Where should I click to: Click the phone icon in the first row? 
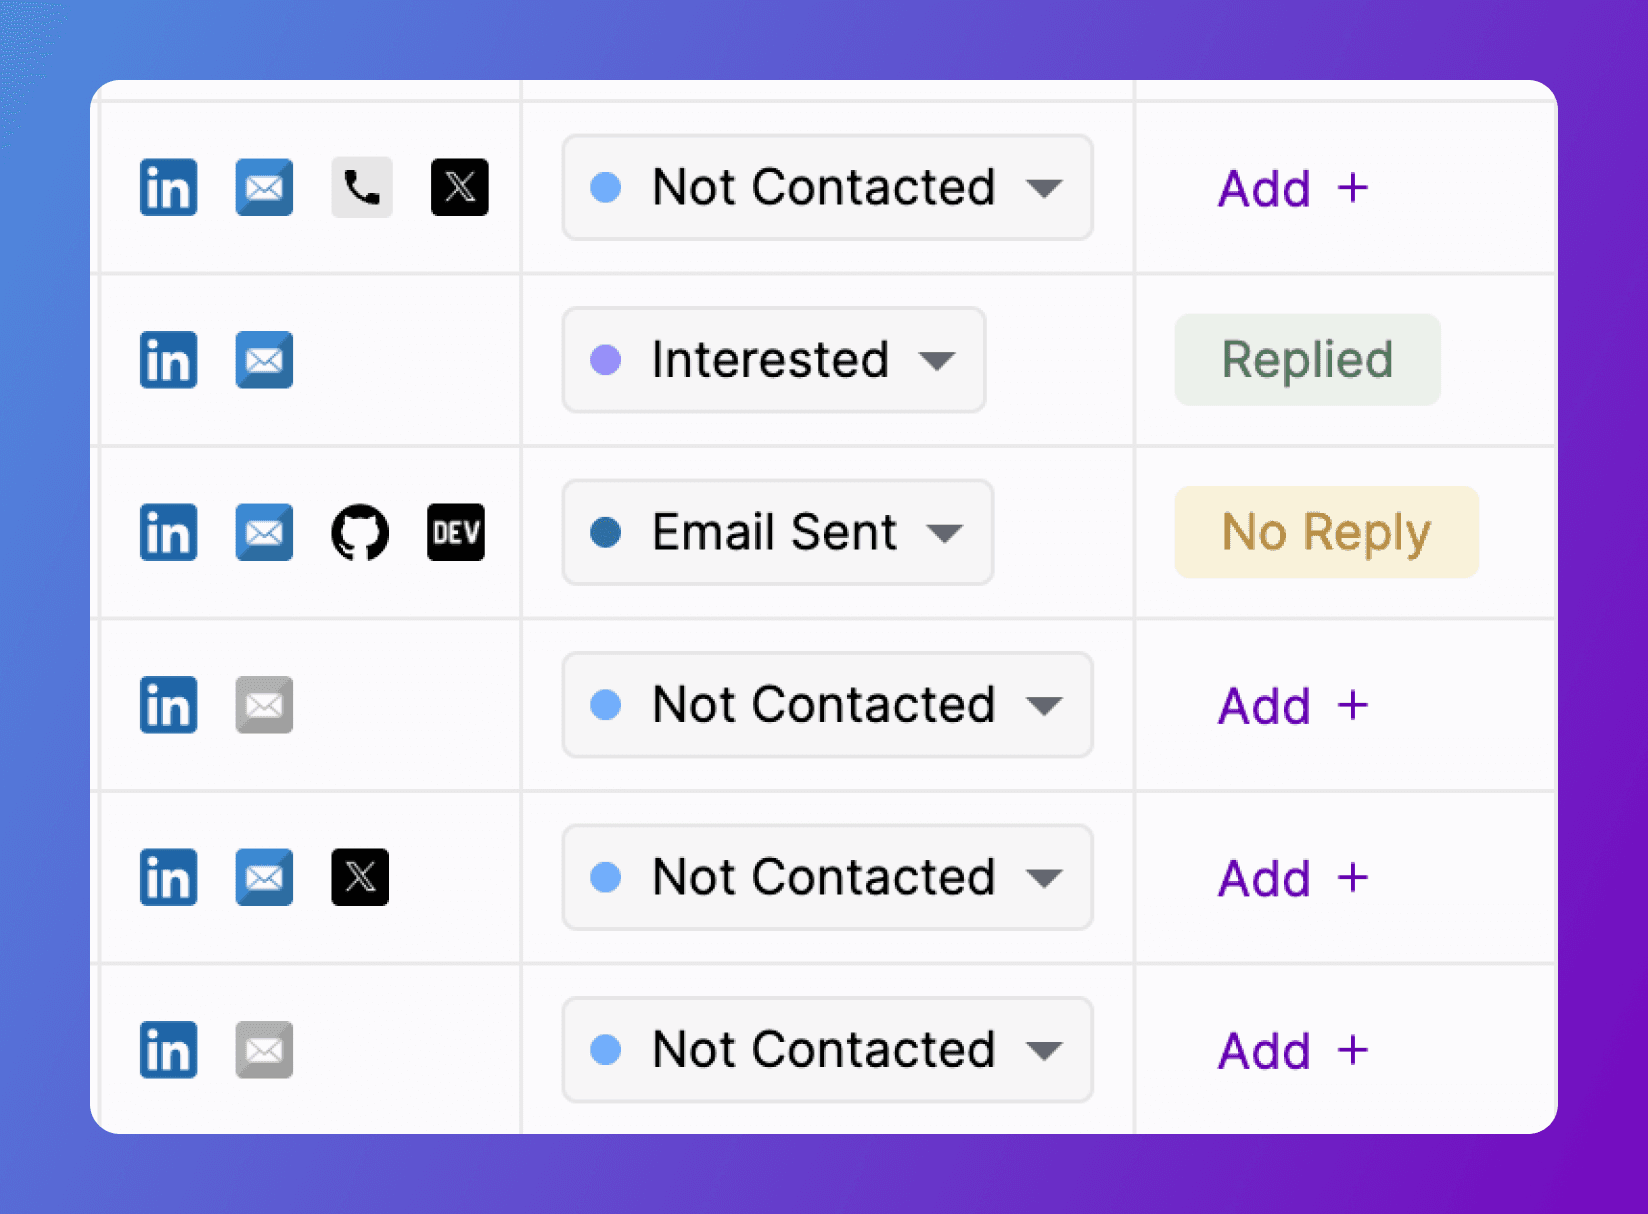(x=361, y=187)
